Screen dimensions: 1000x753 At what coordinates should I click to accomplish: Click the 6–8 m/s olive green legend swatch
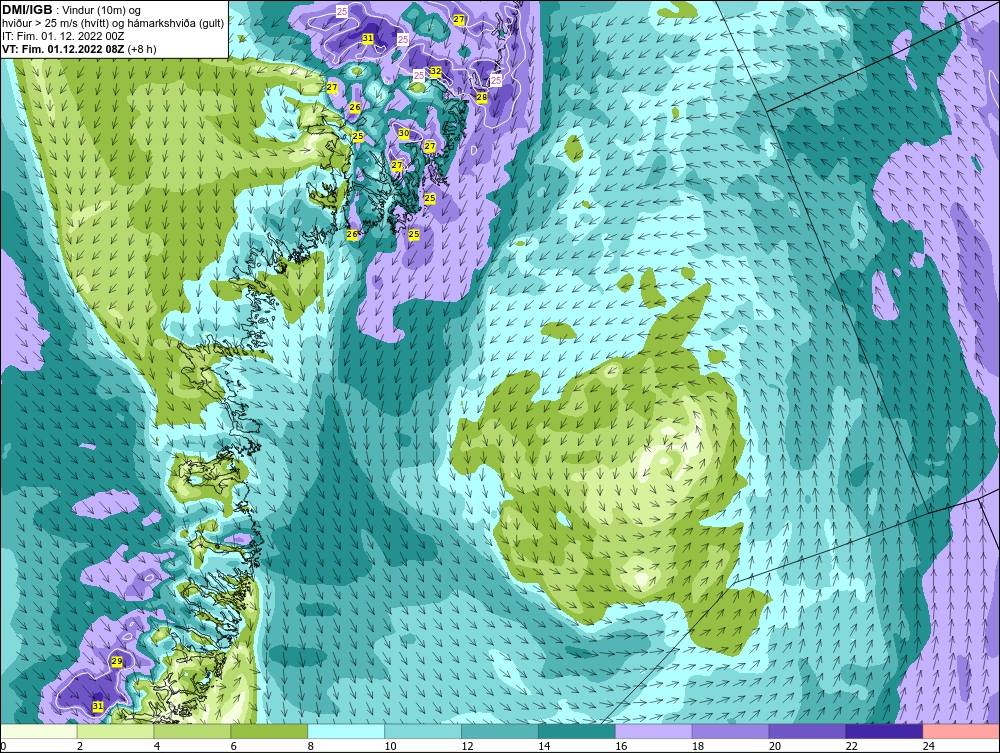[269, 731]
